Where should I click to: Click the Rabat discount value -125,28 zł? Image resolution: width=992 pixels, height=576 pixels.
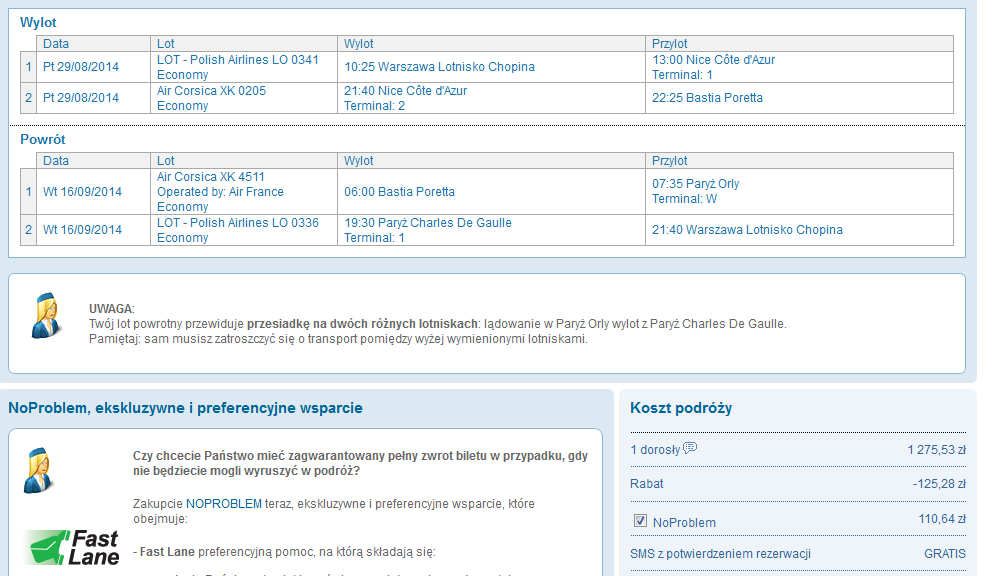tap(939, 484)
